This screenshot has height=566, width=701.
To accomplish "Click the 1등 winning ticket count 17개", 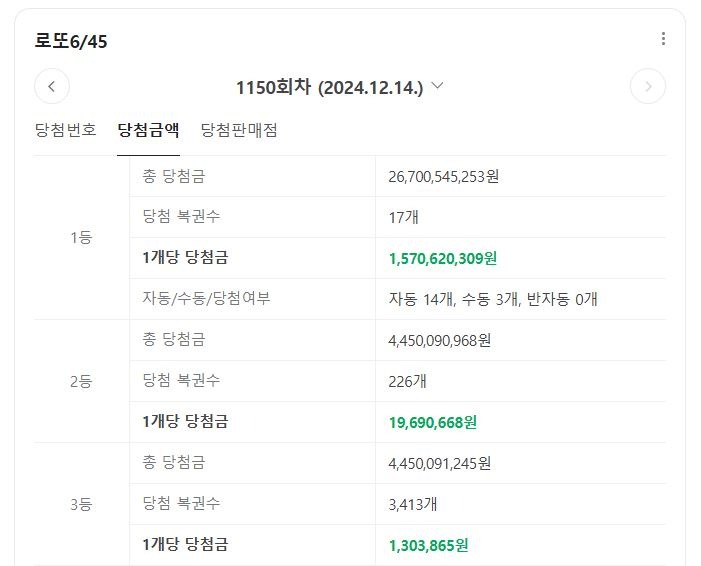I will pos(404,218).
